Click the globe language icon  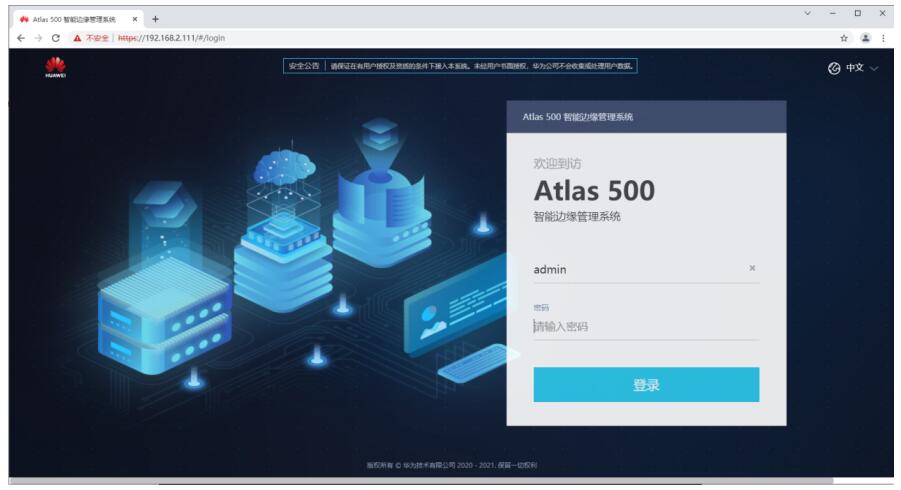point(834,68)
